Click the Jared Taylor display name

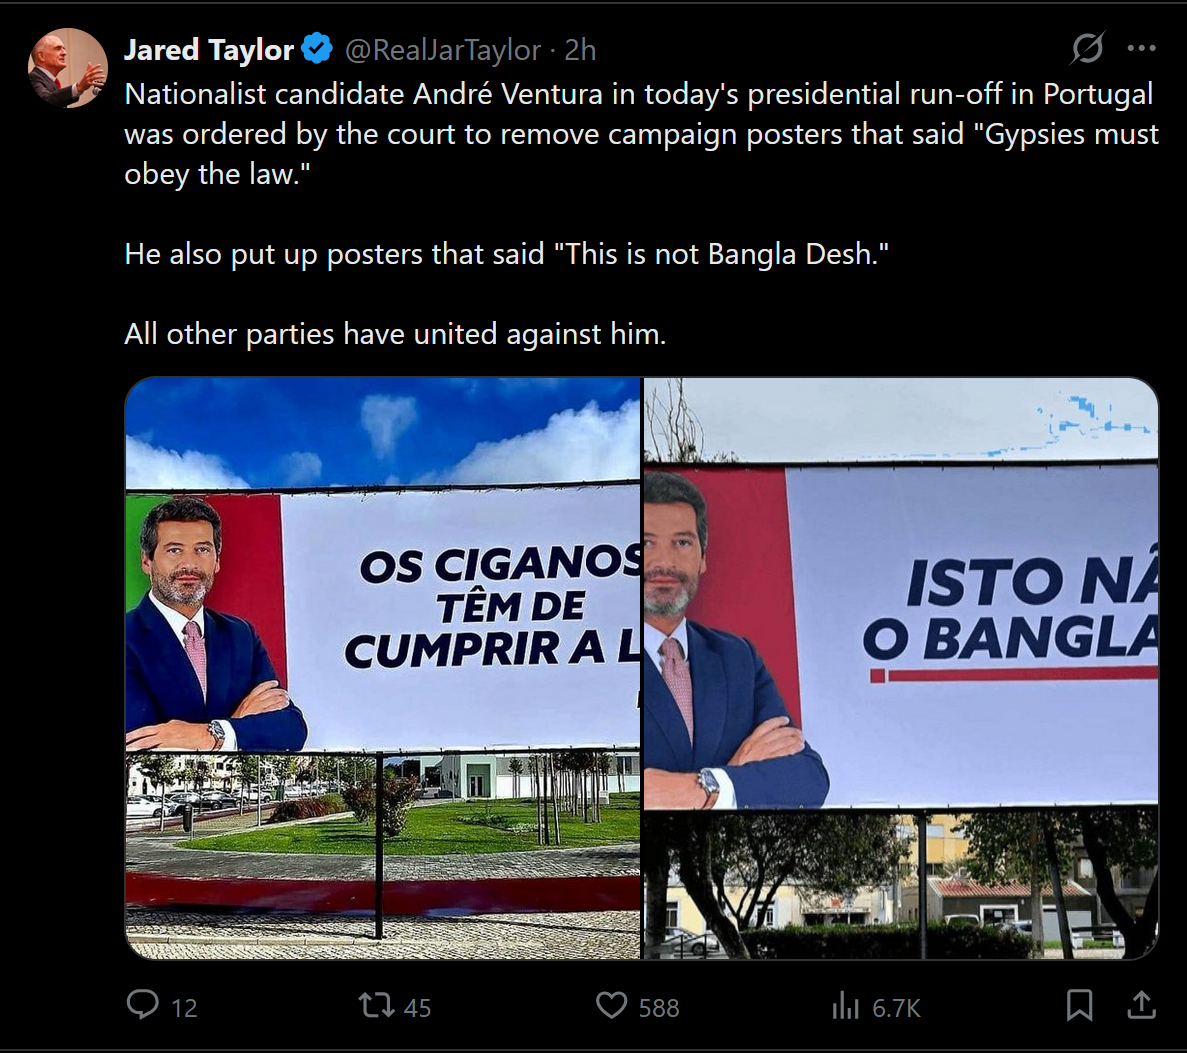tap(209, 50)
